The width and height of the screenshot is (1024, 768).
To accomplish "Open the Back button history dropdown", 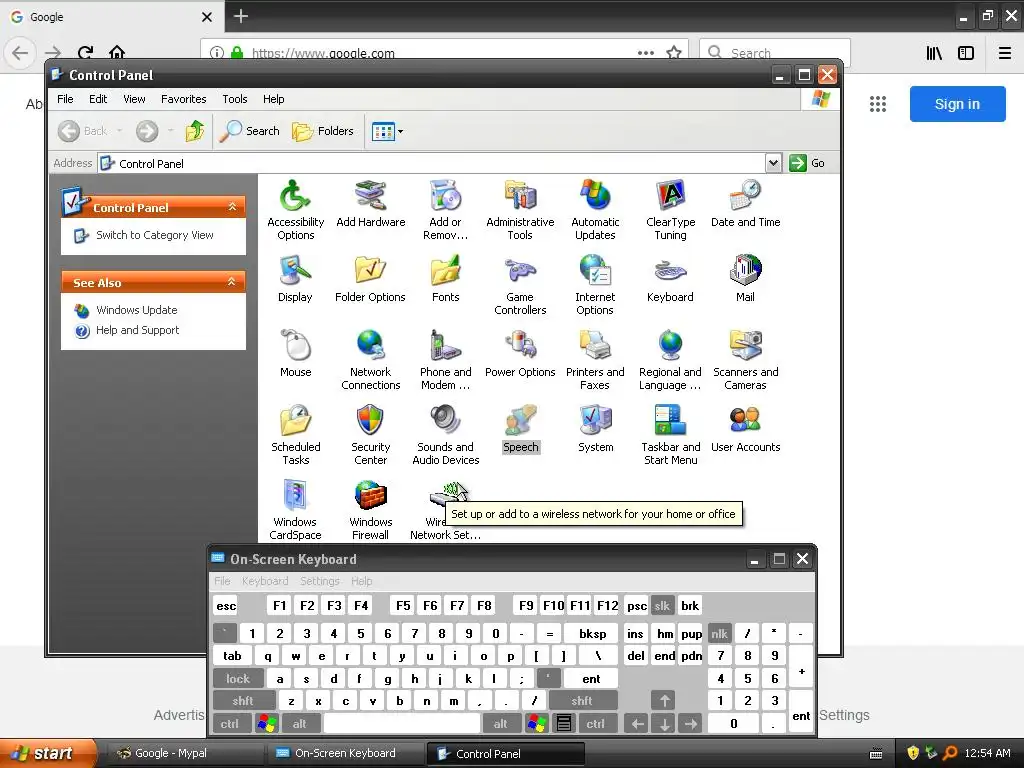I will coord(120,131).
